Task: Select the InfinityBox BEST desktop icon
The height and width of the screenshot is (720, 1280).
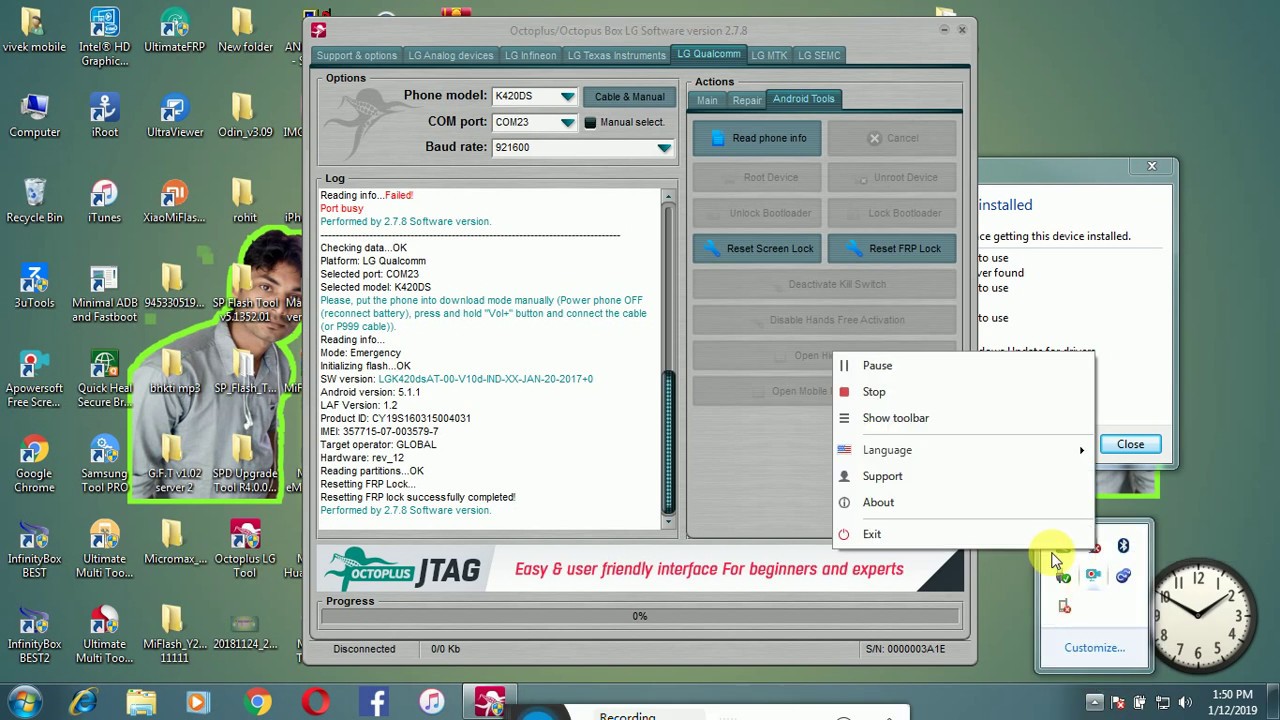Action: click(x=35, y=549)
